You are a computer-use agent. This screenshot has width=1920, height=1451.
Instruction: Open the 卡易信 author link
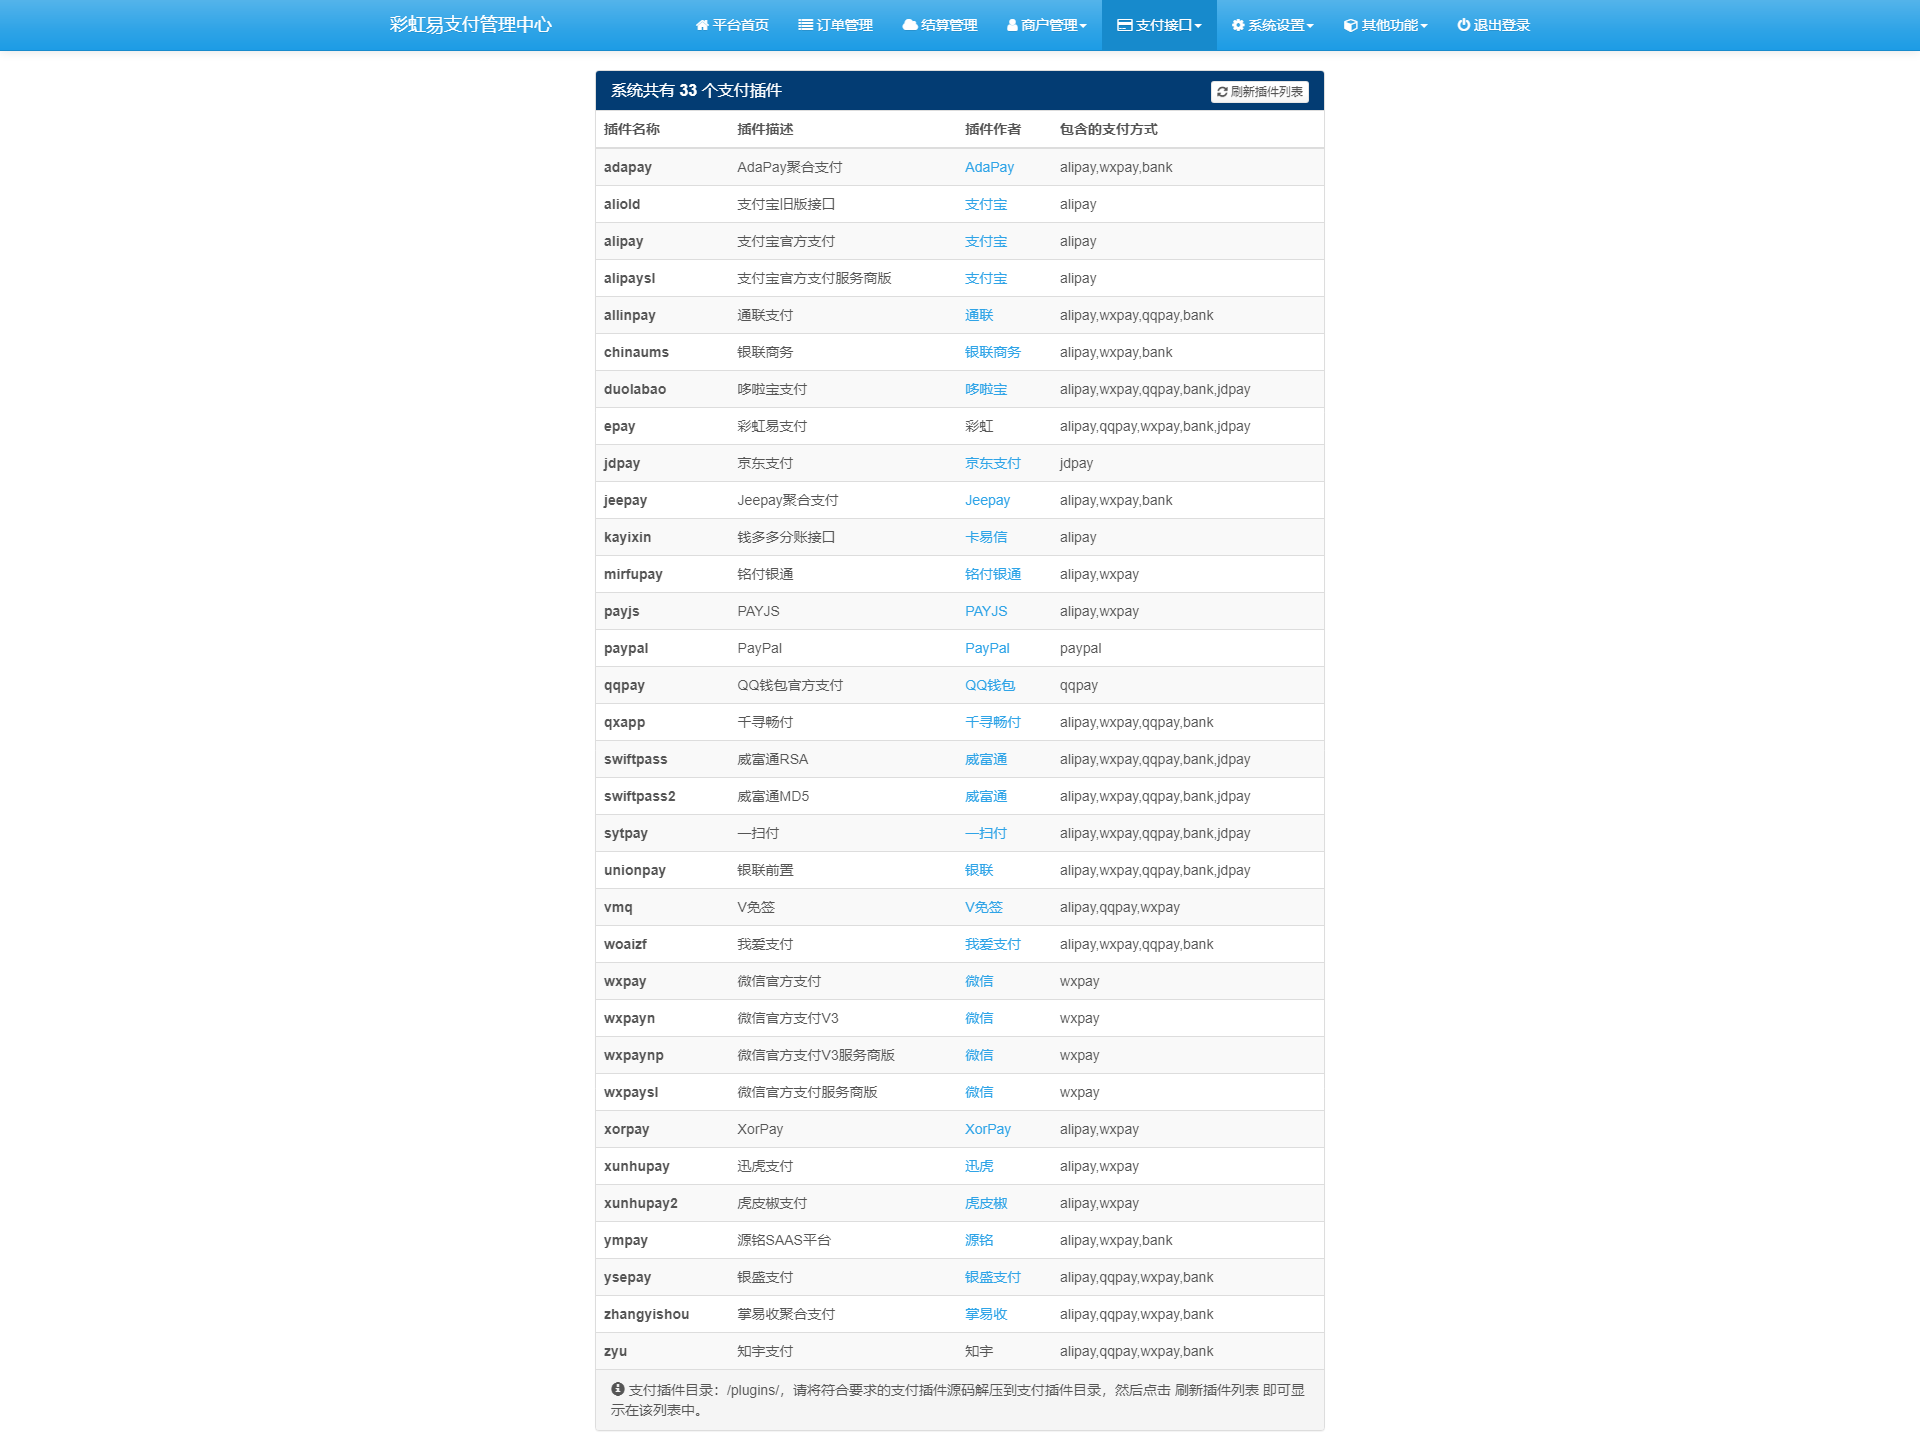click(986, 537)
